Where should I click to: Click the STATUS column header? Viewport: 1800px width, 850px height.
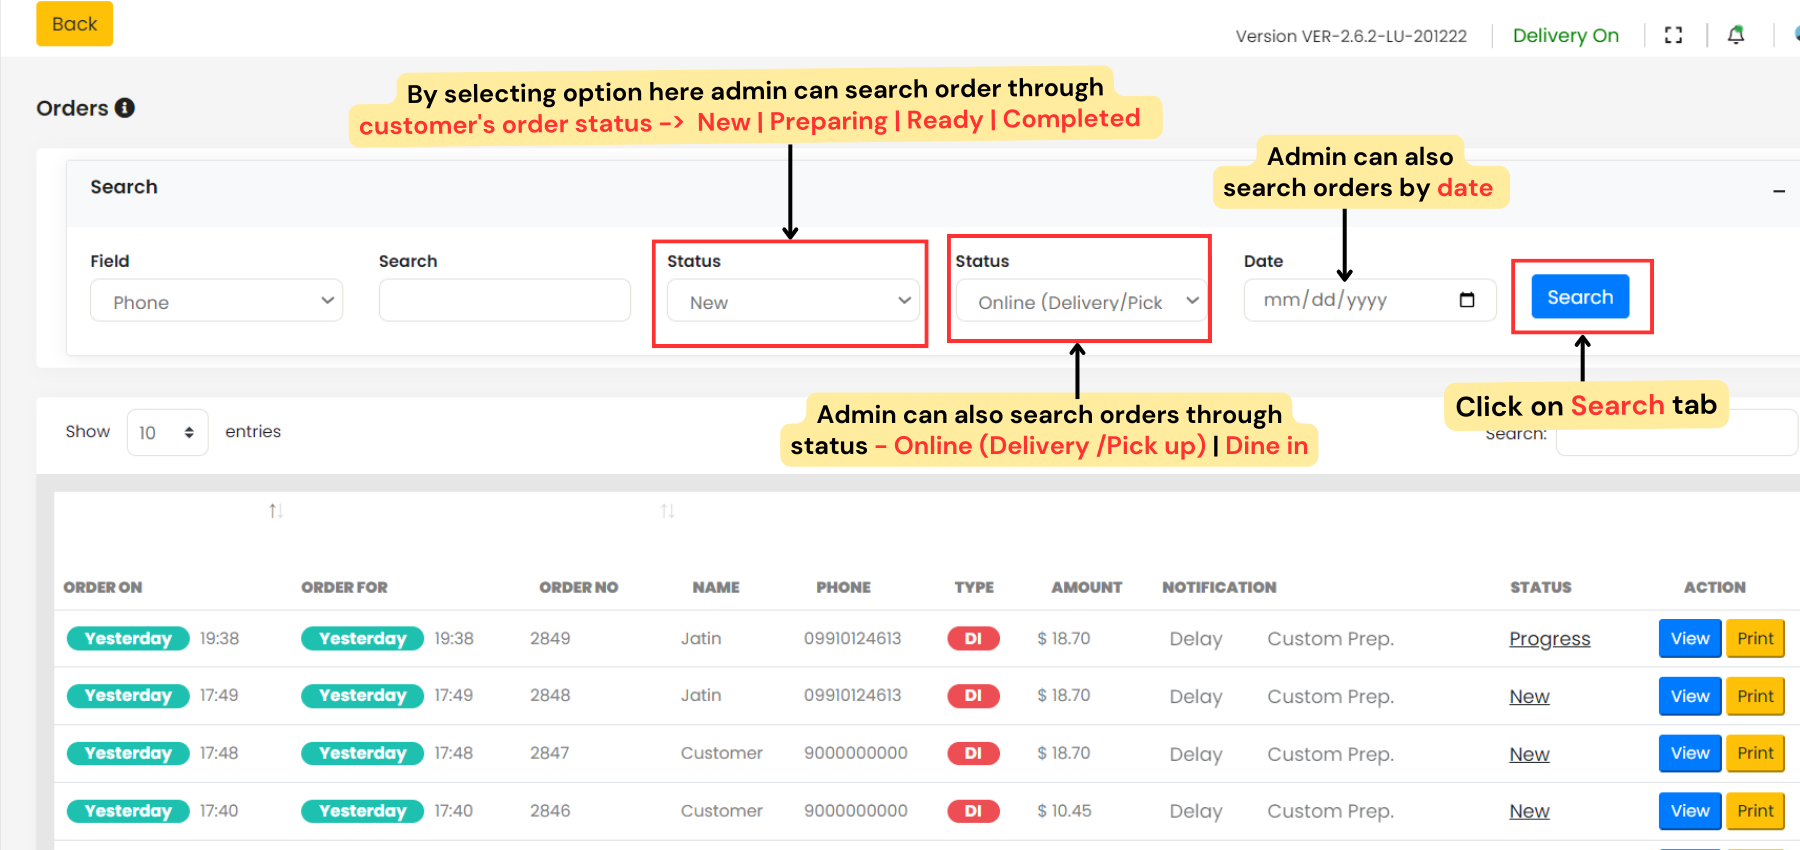click(x=1541, y=587)
